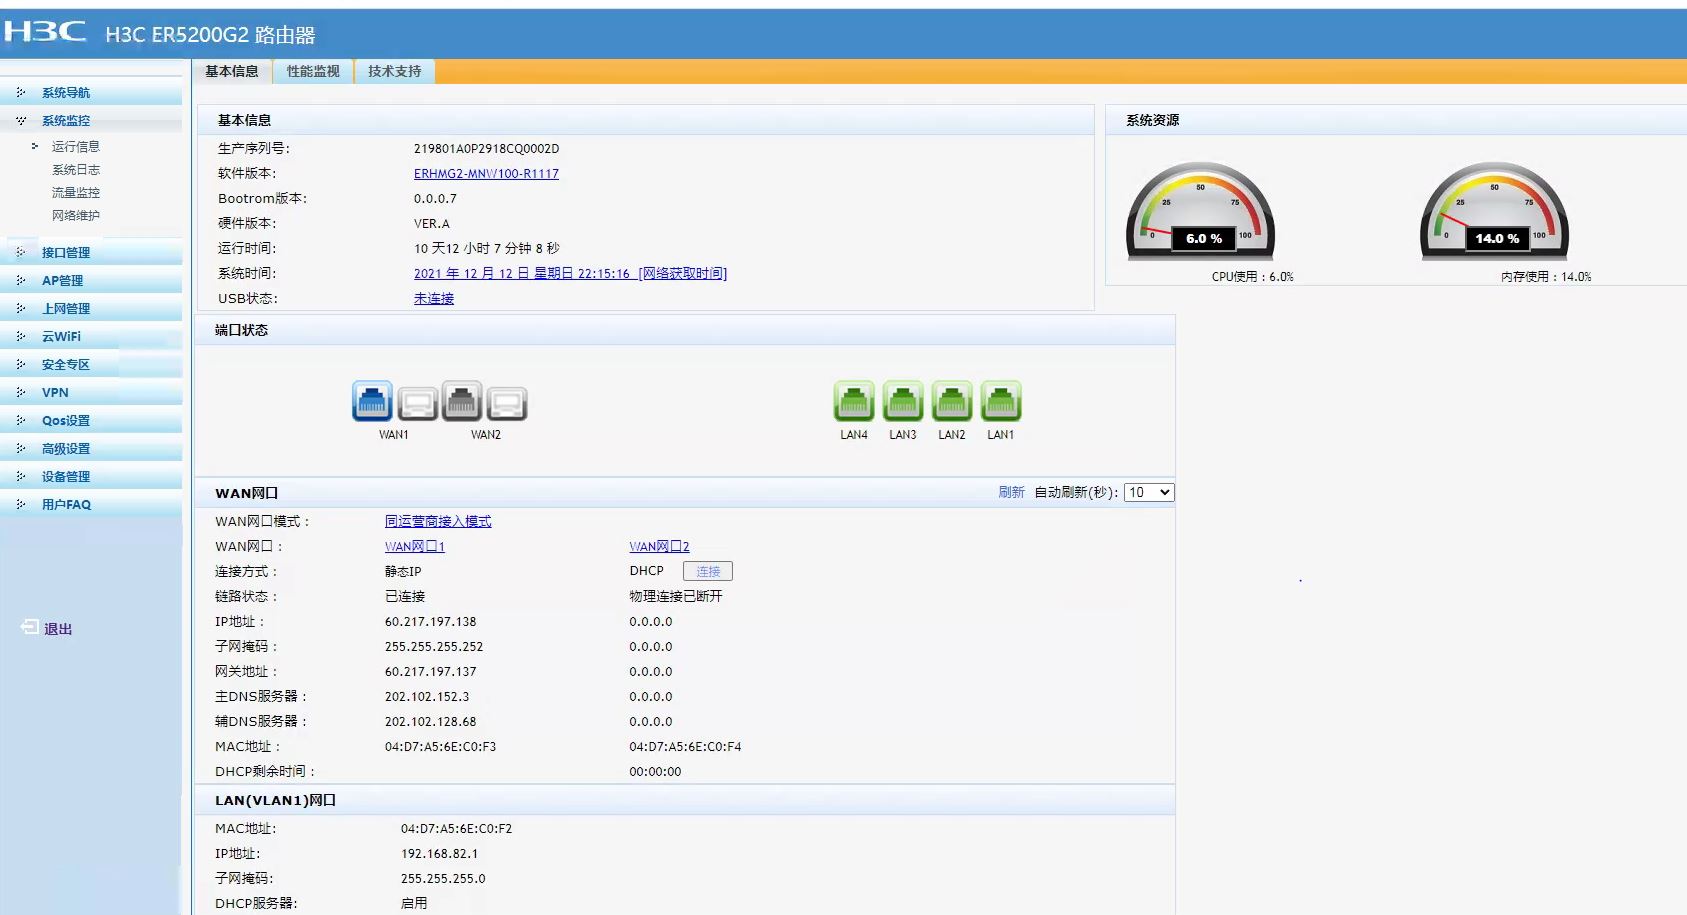The width and height of the screenshot is (1687, 915).
Task: Click the blue WAN1 port icon
Action: coord(372,402)
